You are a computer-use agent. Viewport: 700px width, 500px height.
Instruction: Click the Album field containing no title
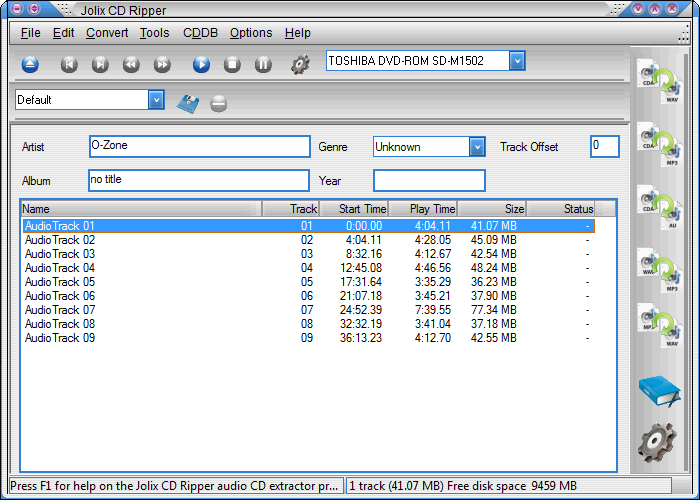tap(199, 180)
